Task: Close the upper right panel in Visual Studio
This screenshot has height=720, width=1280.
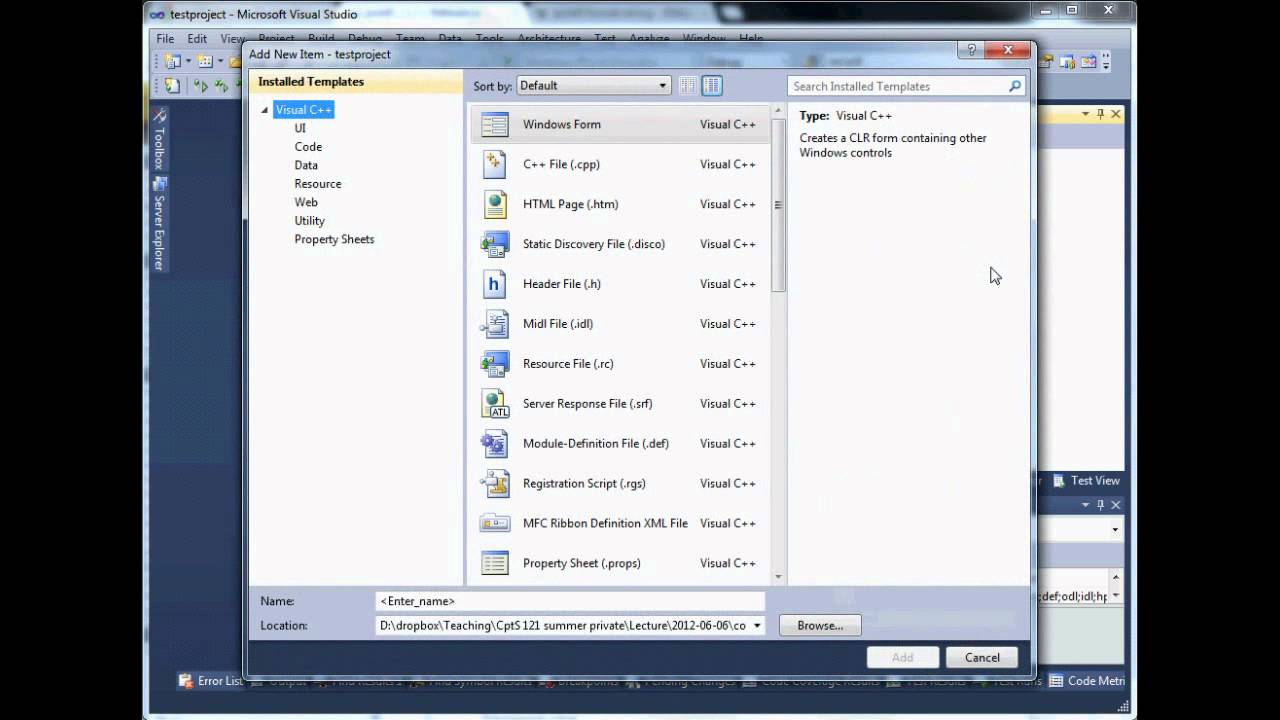Action: click(x=1116, y=114)
